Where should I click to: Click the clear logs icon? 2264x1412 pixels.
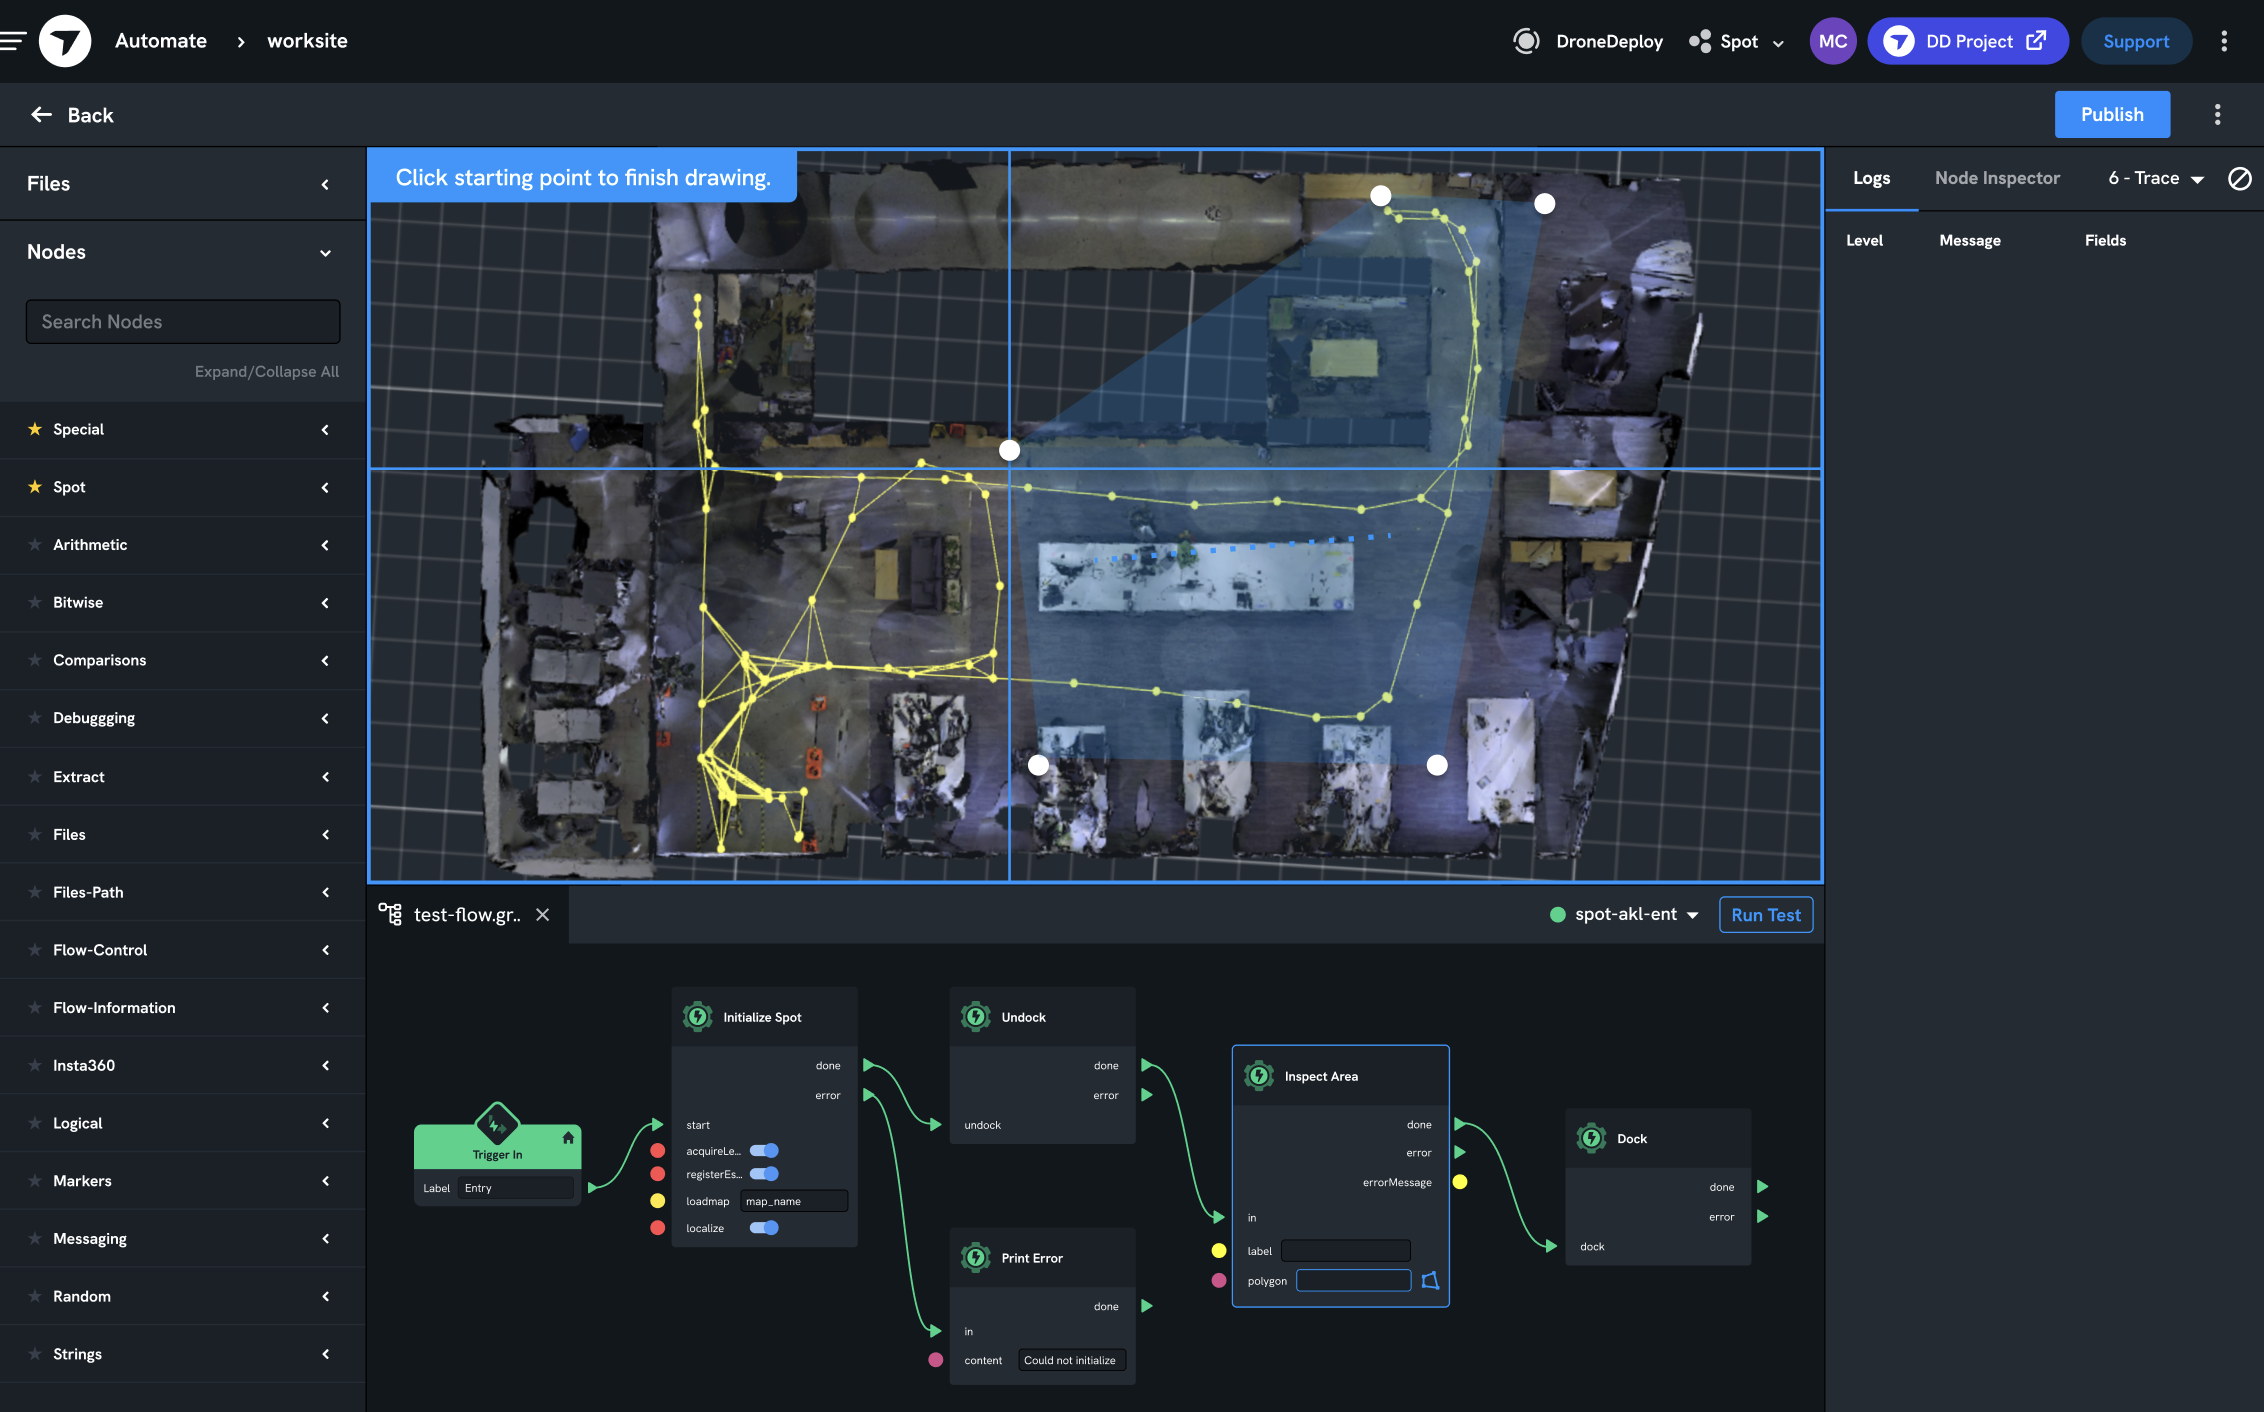click(x=2239, y=178)
